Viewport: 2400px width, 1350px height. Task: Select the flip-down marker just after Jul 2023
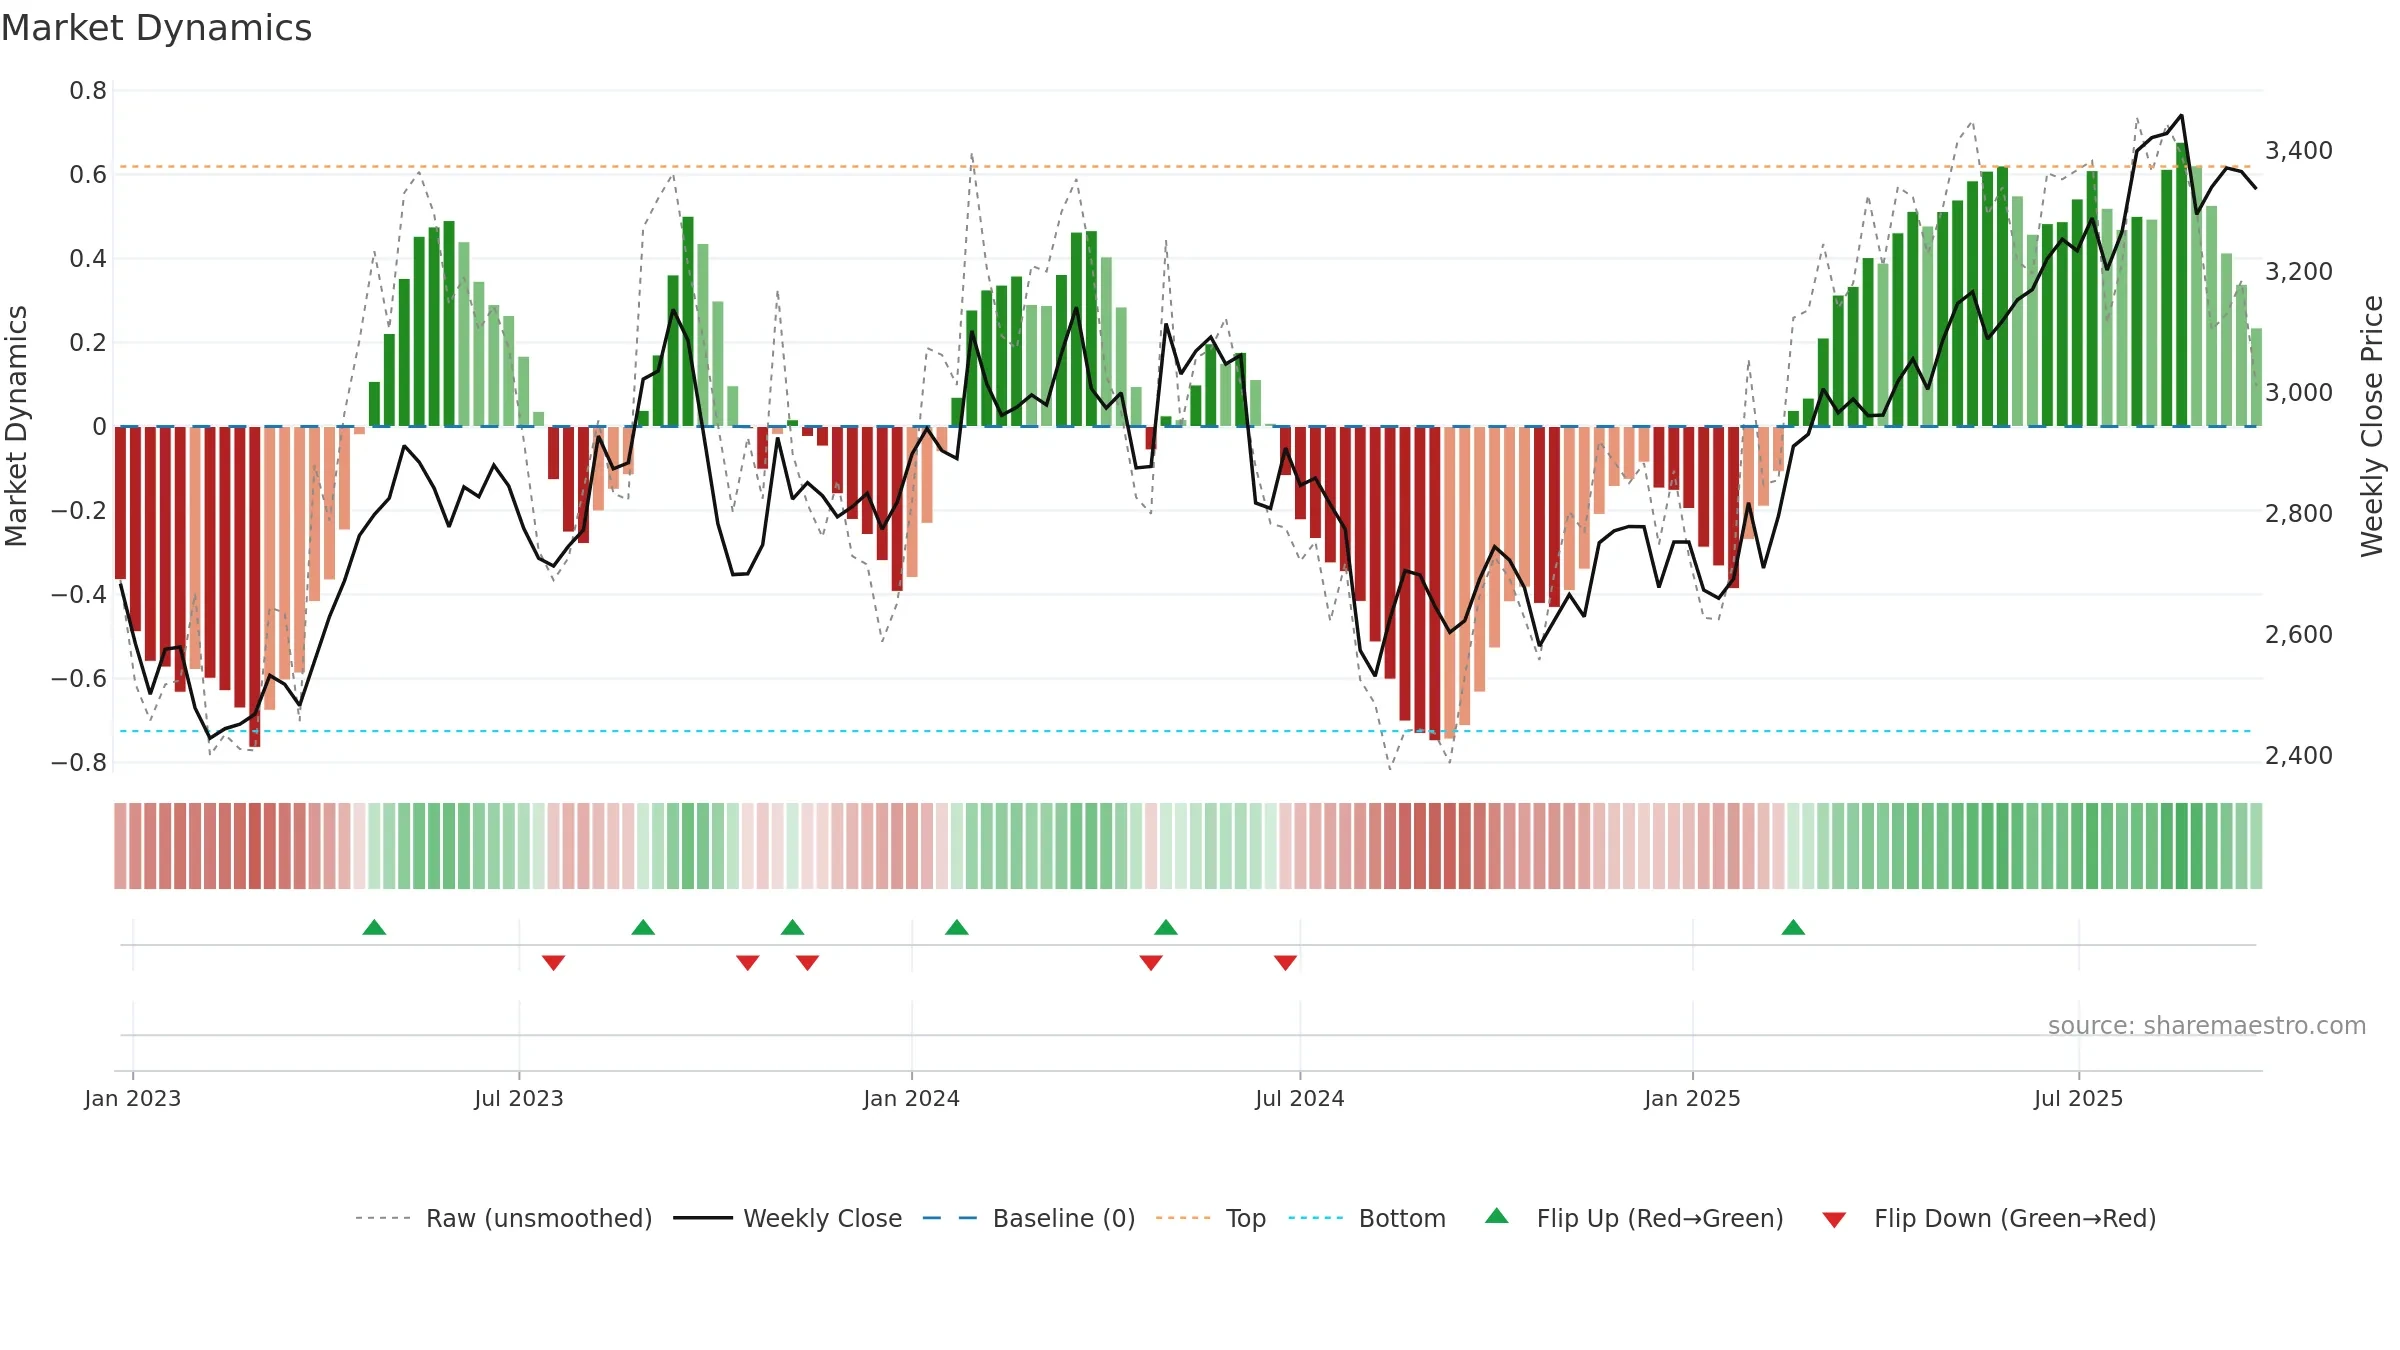pyautogui.click(x=554, y=962)
